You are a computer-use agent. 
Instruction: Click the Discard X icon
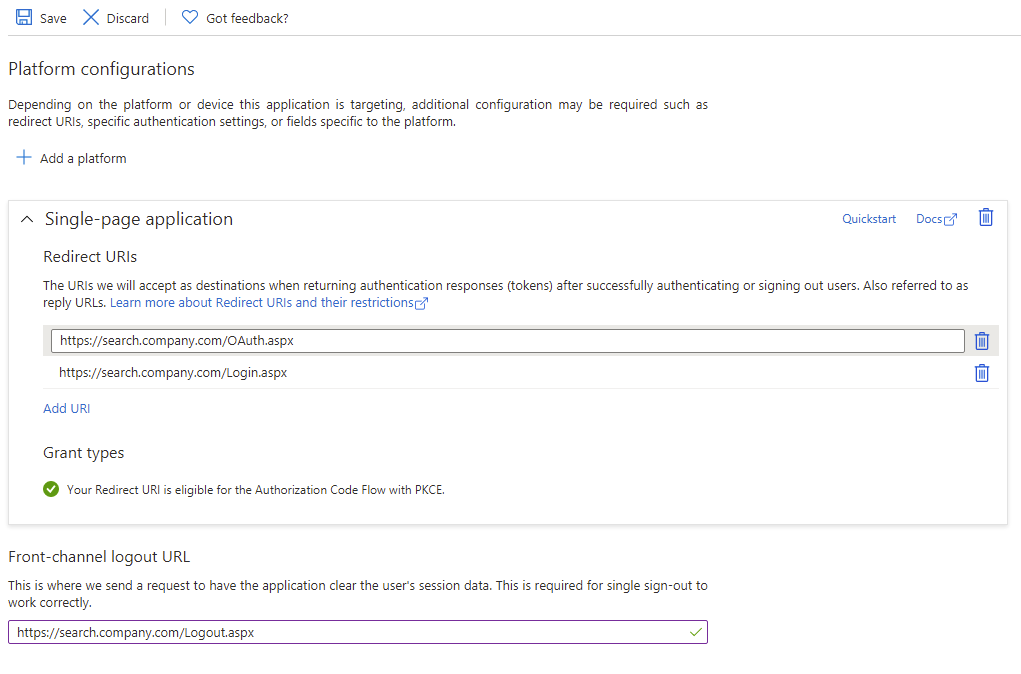(x=91, y=18)
